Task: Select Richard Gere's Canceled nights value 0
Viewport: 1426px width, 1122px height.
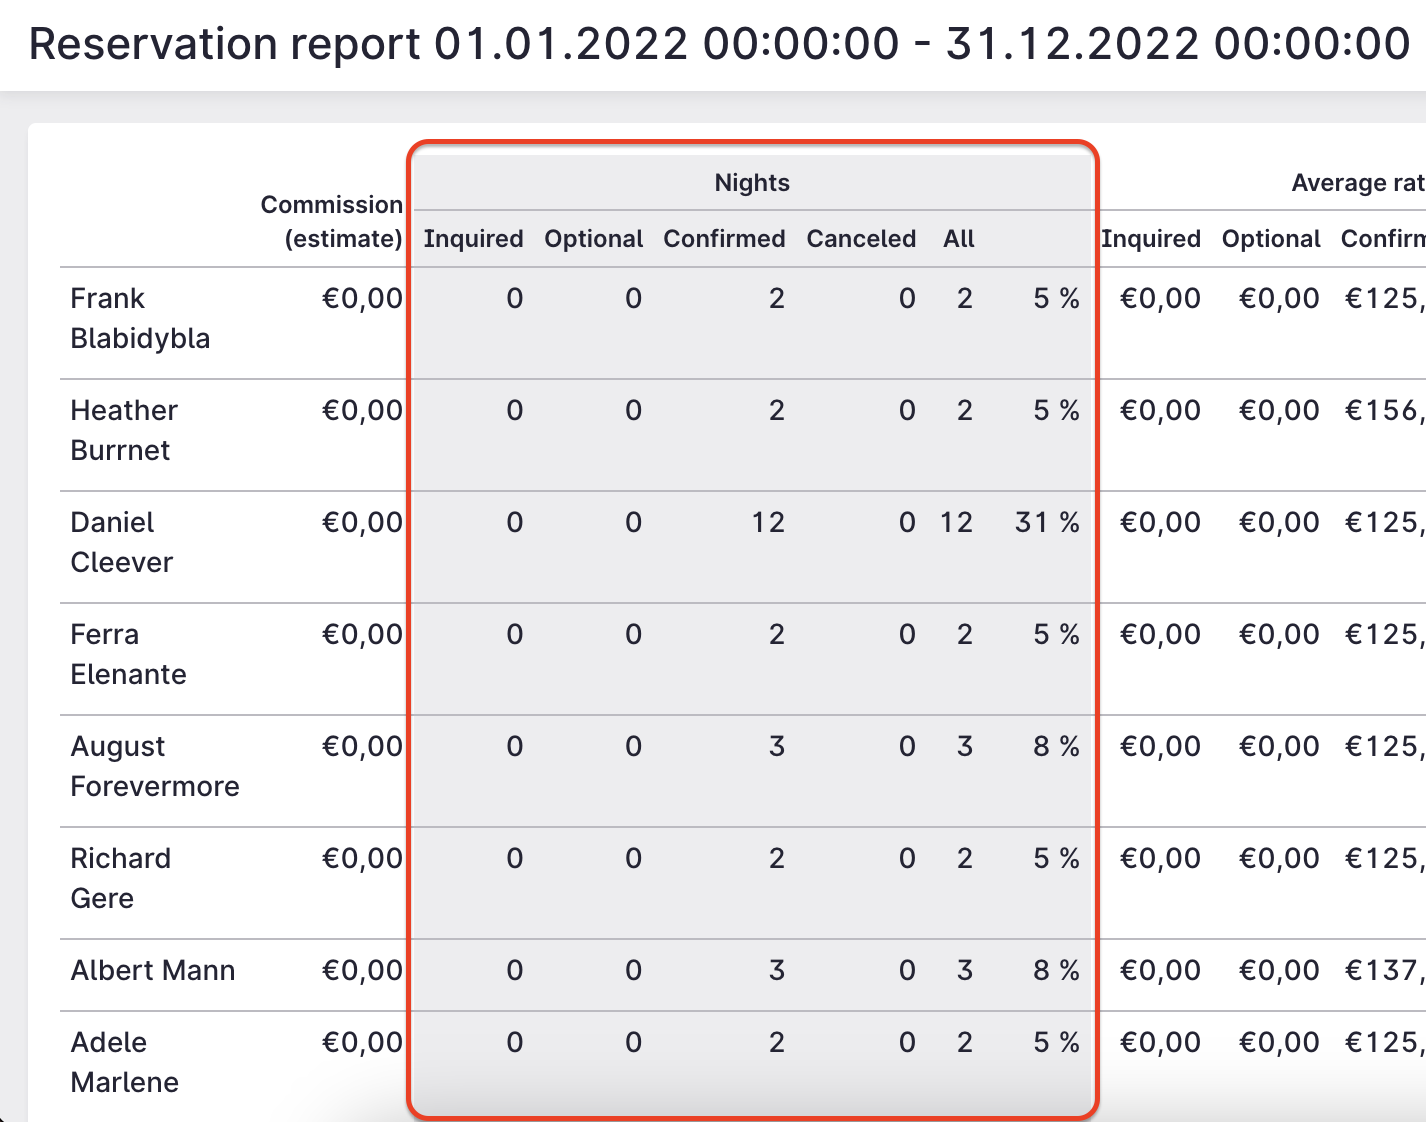Action: click(907, 858)
